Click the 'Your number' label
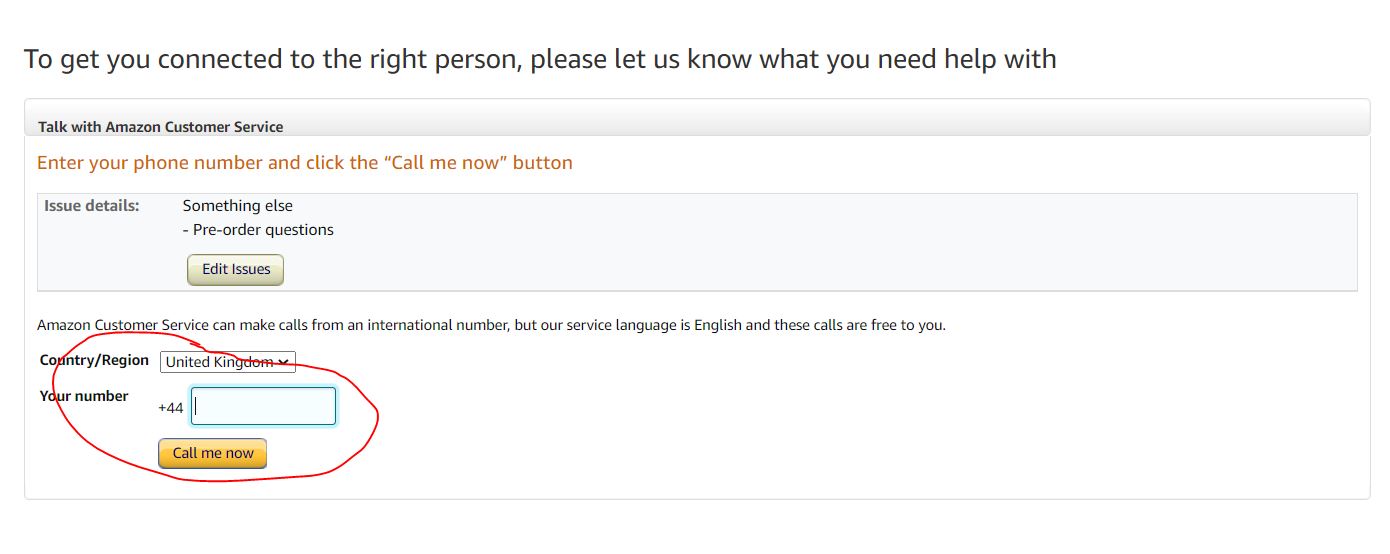The image size is (1390, 554). [x=84, y=396]
